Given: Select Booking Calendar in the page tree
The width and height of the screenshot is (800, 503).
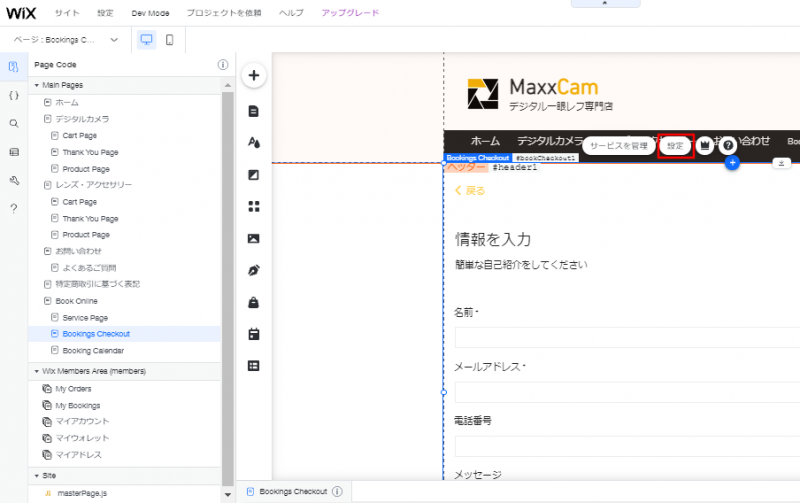Looking at the screenshot, I should pyautogui.click(x=93, y=350).
